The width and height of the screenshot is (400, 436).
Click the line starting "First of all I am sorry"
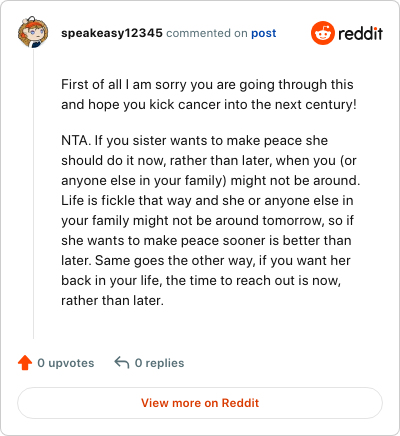[x=207, y=84]
